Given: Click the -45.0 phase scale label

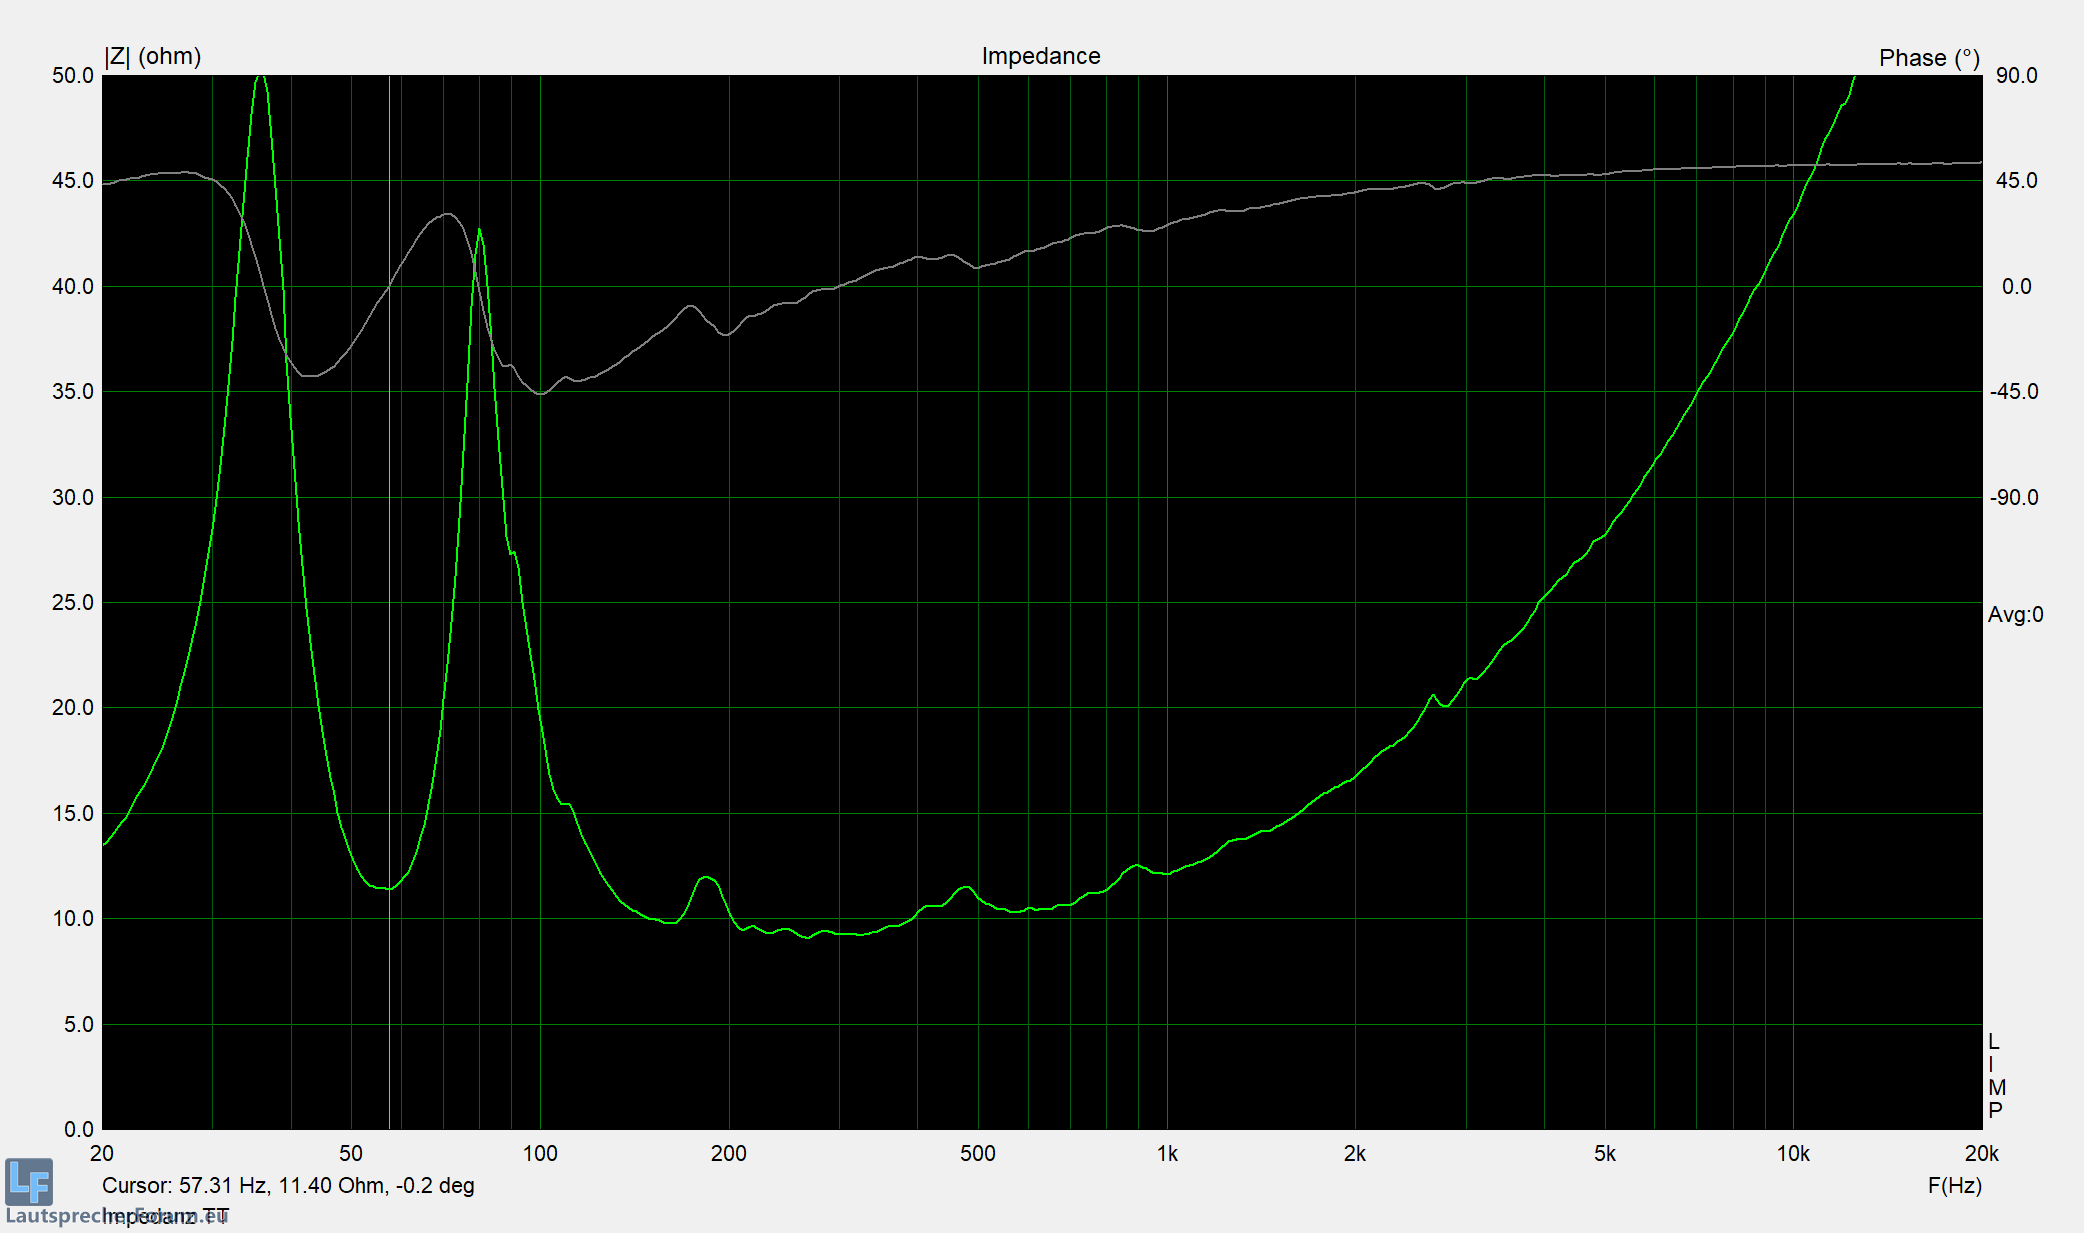Looking at the screenshot, I should 2013,392.
